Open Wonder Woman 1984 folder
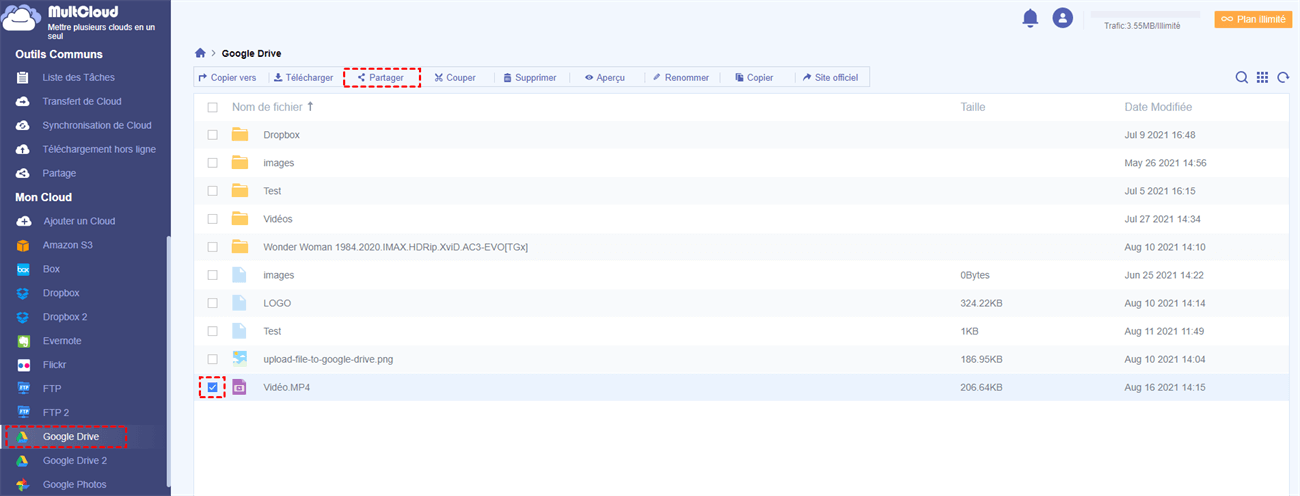This screenshot has height=496, width=1300. click(395, 247)
